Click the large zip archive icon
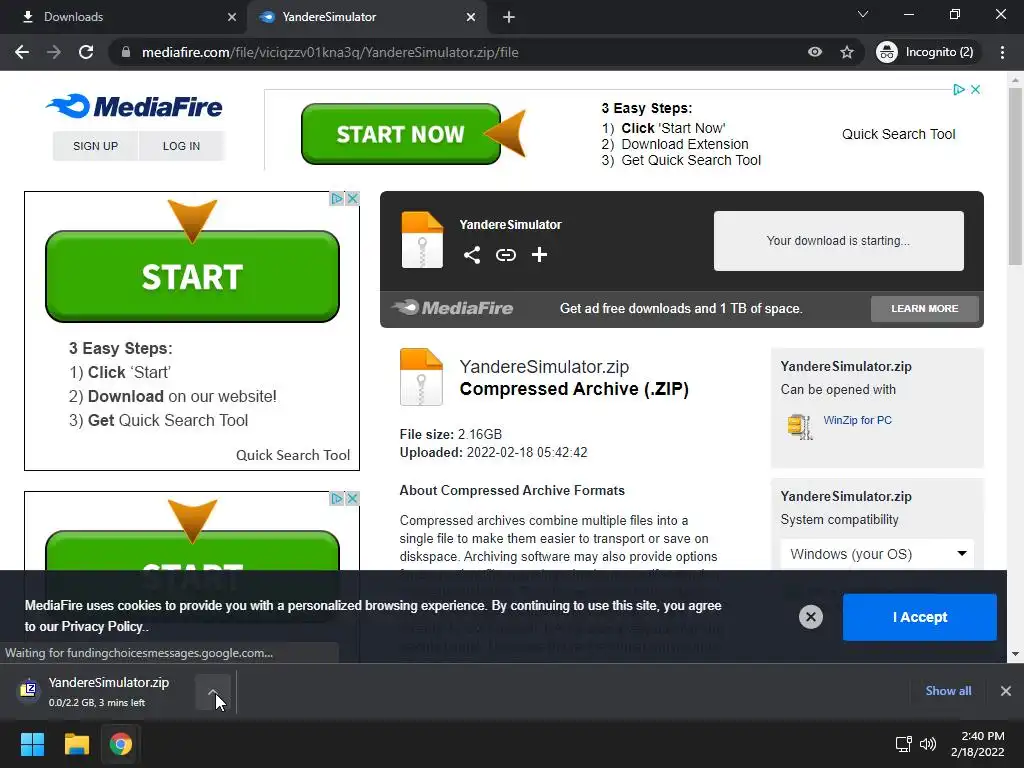The image size is (1024, 768). pos(421,377)
